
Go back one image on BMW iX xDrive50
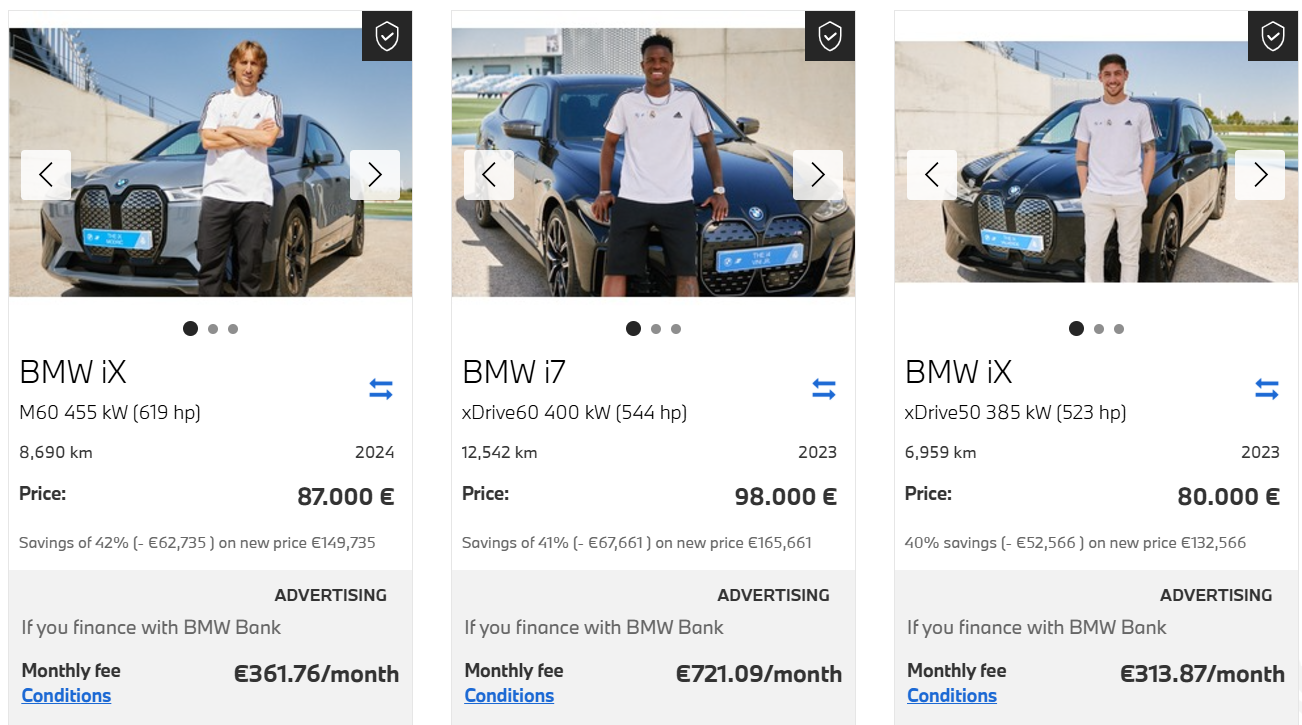(932, 175)
